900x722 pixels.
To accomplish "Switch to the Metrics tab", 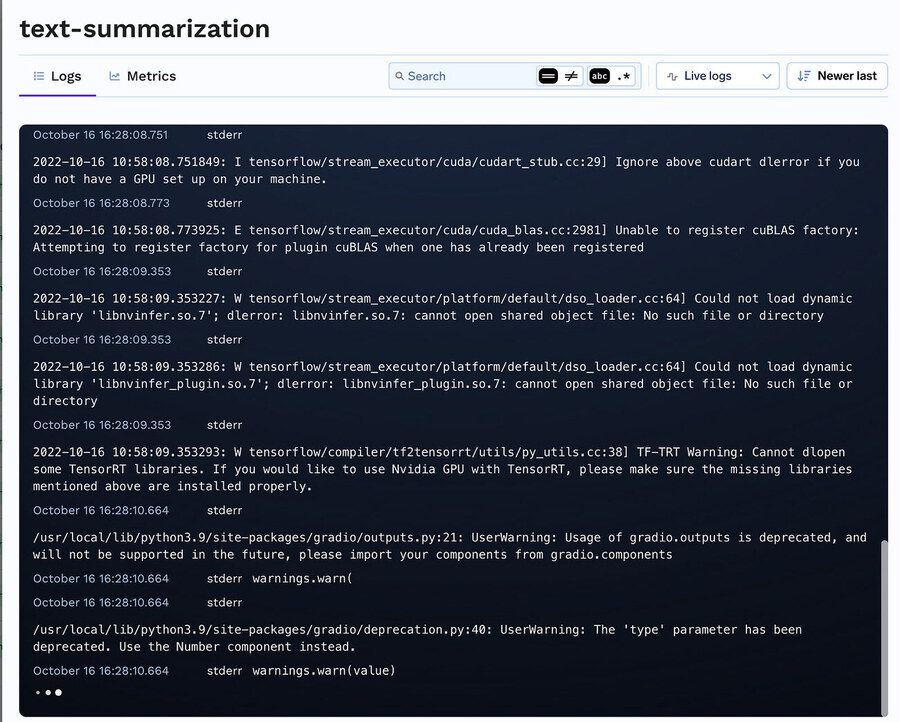I will tap(142, 76).
